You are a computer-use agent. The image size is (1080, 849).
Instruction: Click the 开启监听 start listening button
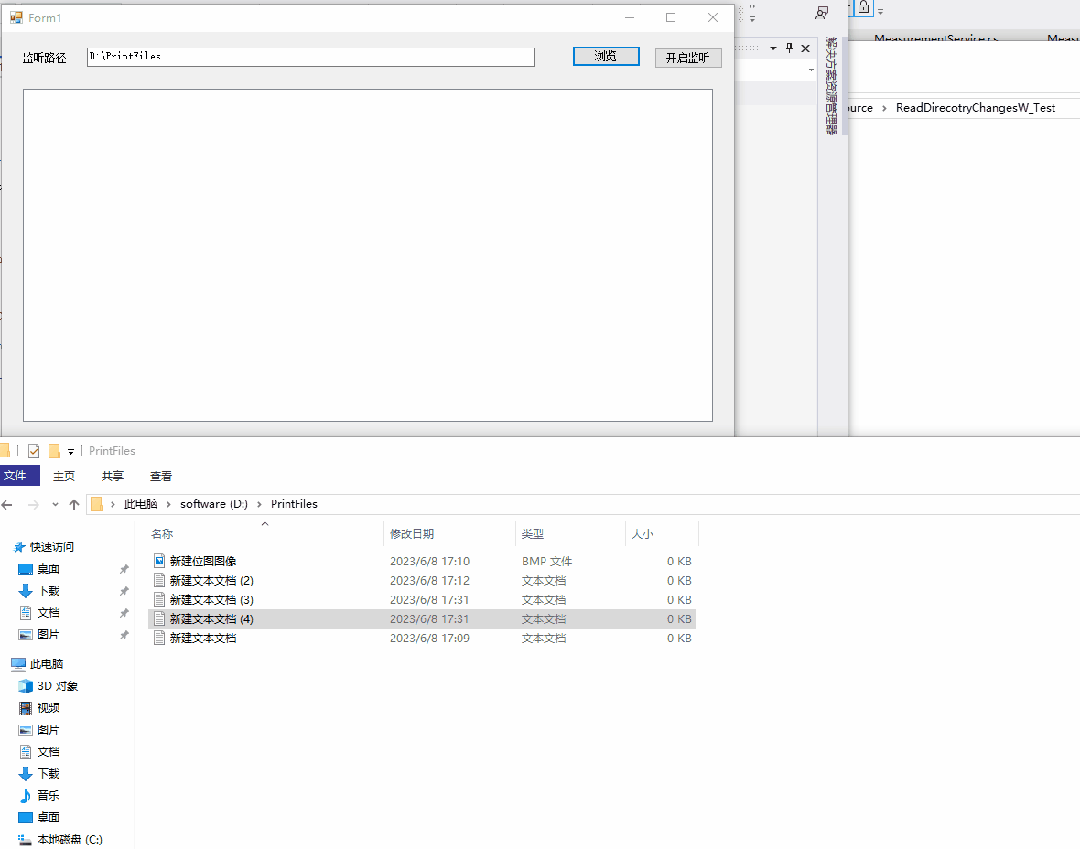click(x=688, y=58)
